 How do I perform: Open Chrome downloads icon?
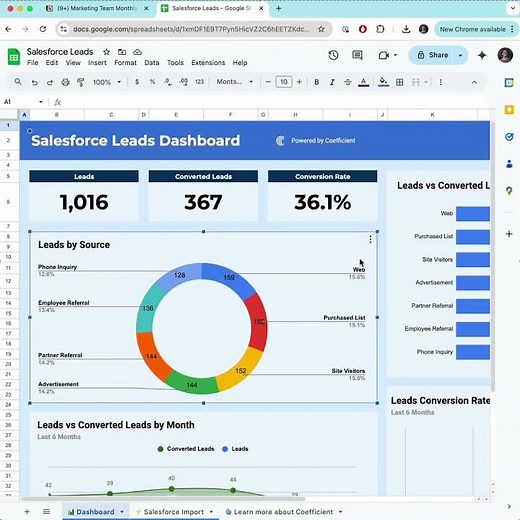tap(406, 29)
